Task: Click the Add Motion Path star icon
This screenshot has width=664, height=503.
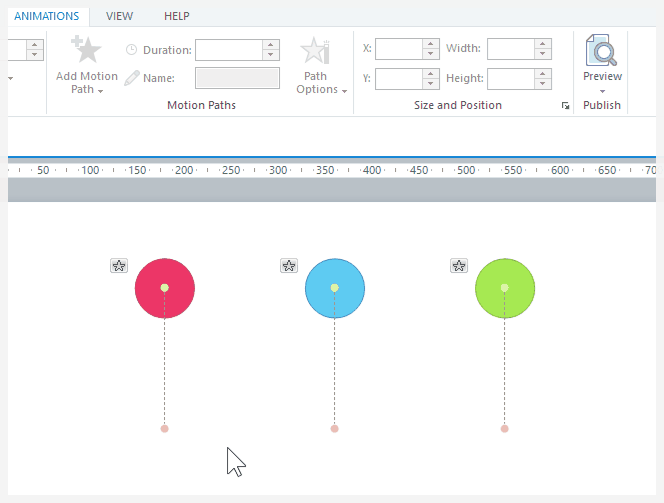Action: point(86,49)
